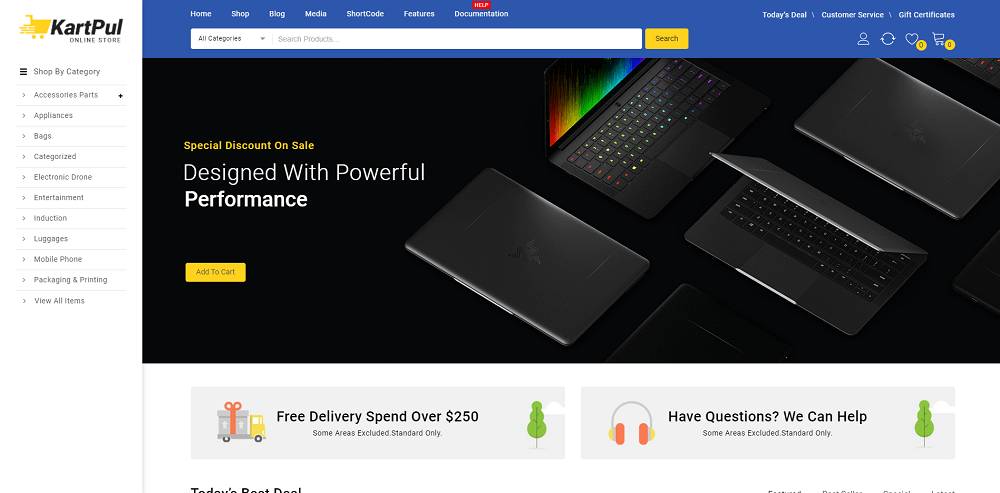Click the yellow Search button

pyautogui.click(x=666, y=38)
